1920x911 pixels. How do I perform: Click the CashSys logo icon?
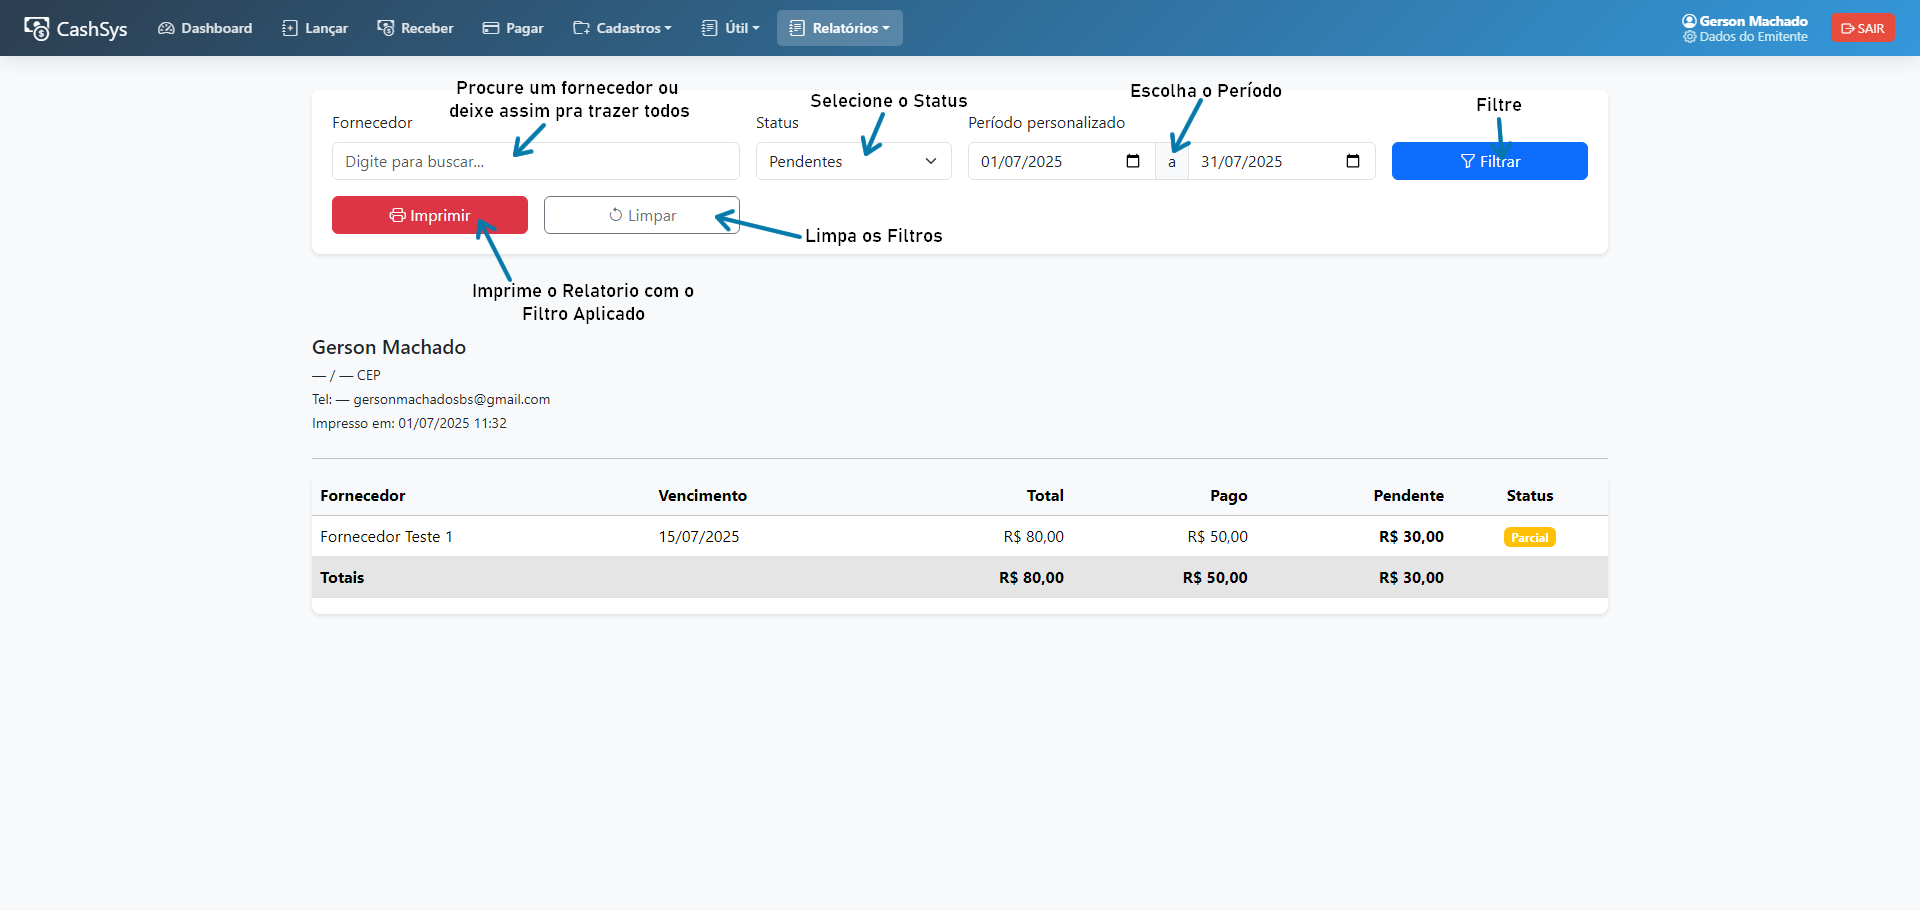[x=37, y=28]
